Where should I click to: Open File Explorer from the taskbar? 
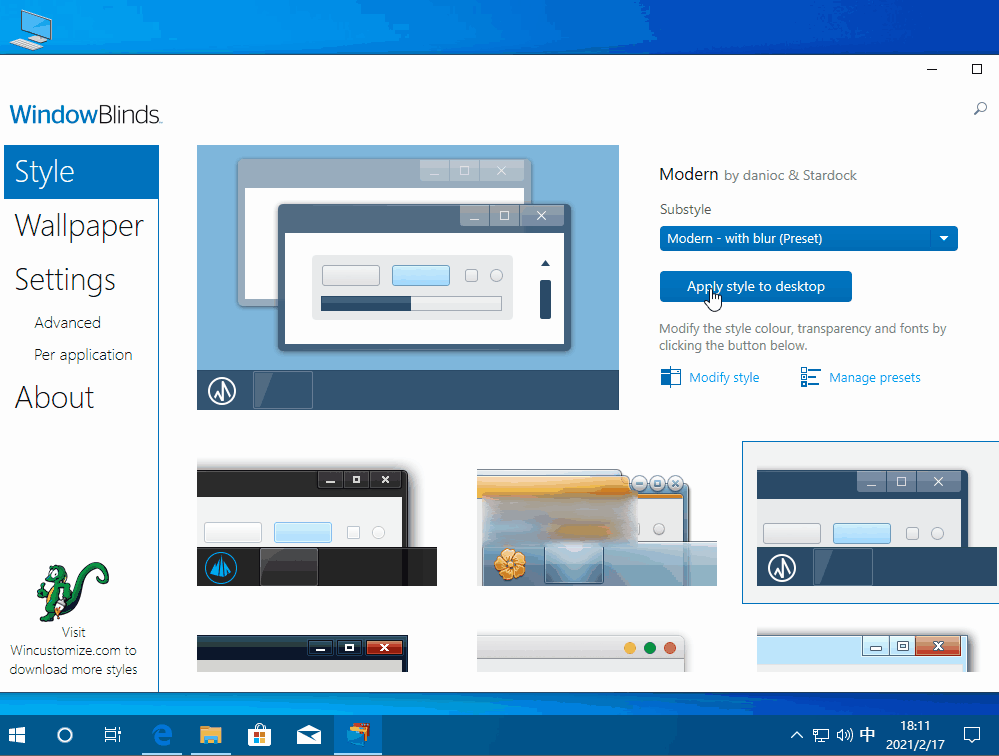point(210,736)
